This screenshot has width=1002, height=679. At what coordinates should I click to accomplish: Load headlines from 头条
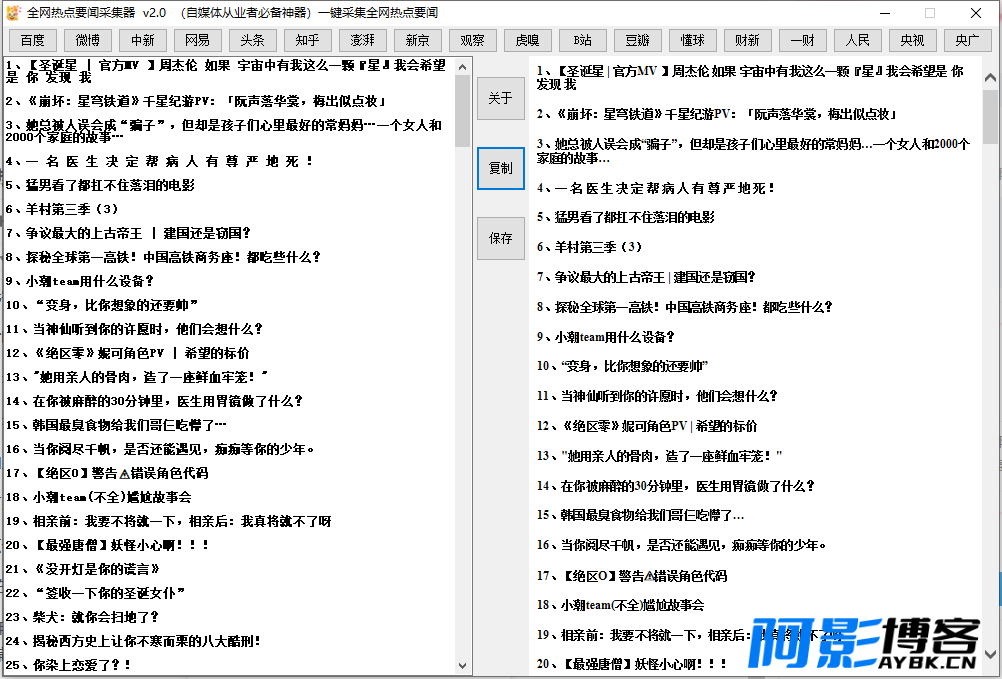pos(253,40)
